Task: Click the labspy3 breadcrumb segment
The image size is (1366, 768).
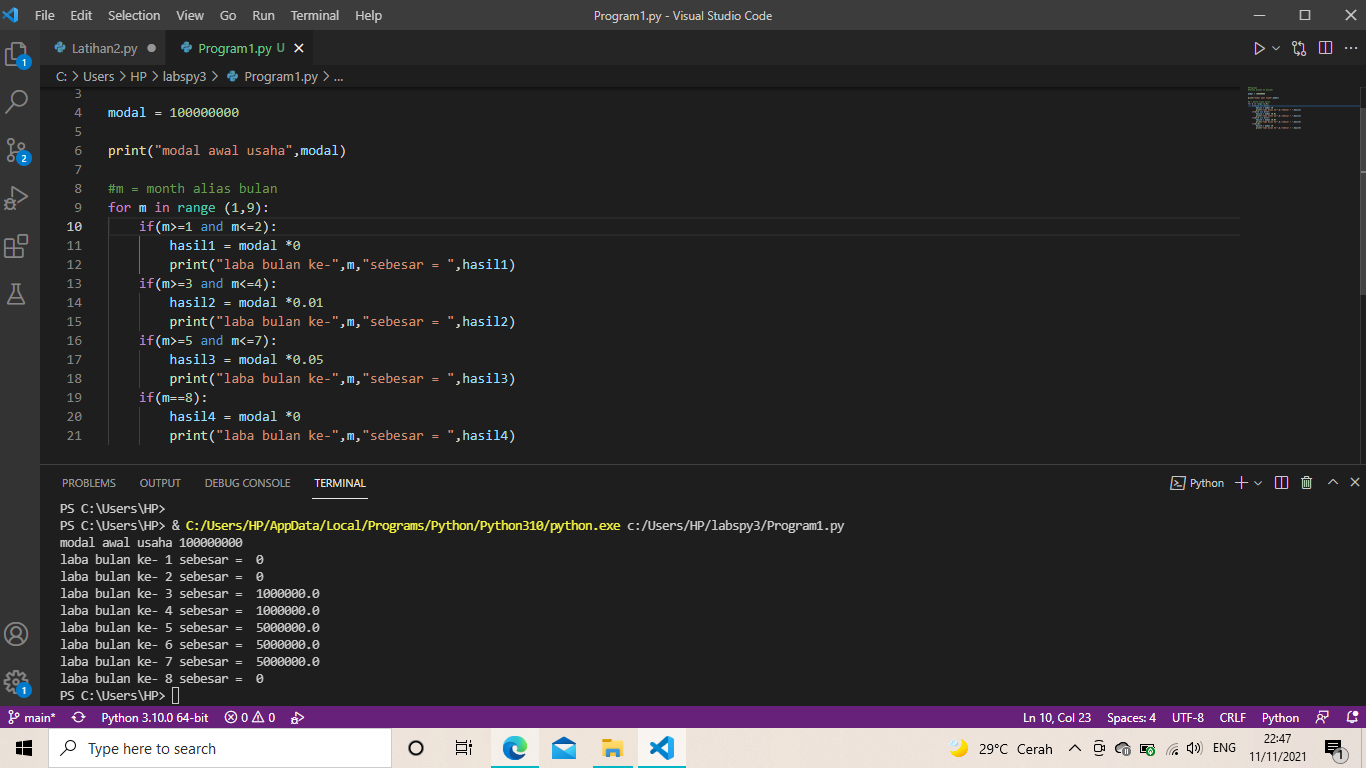Action: point(184,76)
